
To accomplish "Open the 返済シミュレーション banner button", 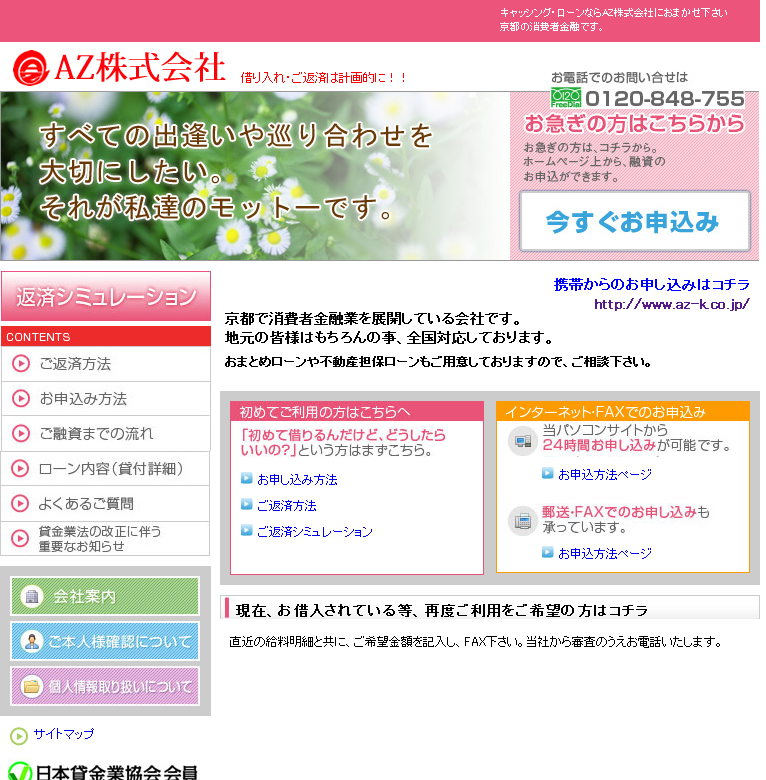I will pos(106,296).
